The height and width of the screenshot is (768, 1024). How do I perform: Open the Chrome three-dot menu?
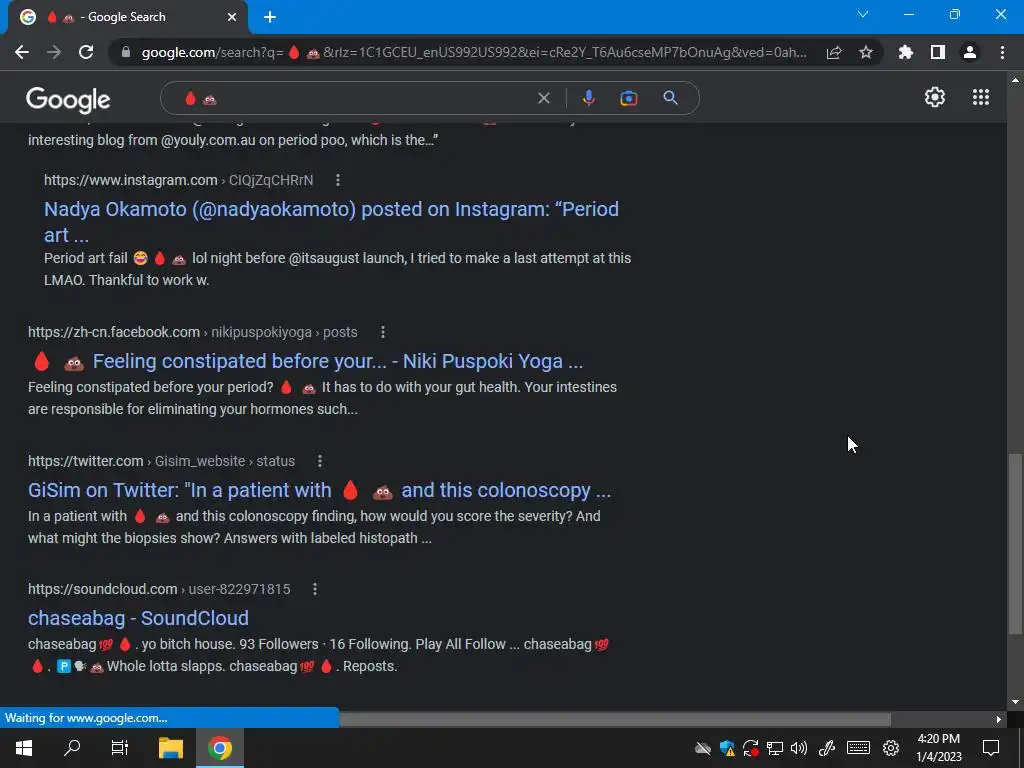point(1002,52)
